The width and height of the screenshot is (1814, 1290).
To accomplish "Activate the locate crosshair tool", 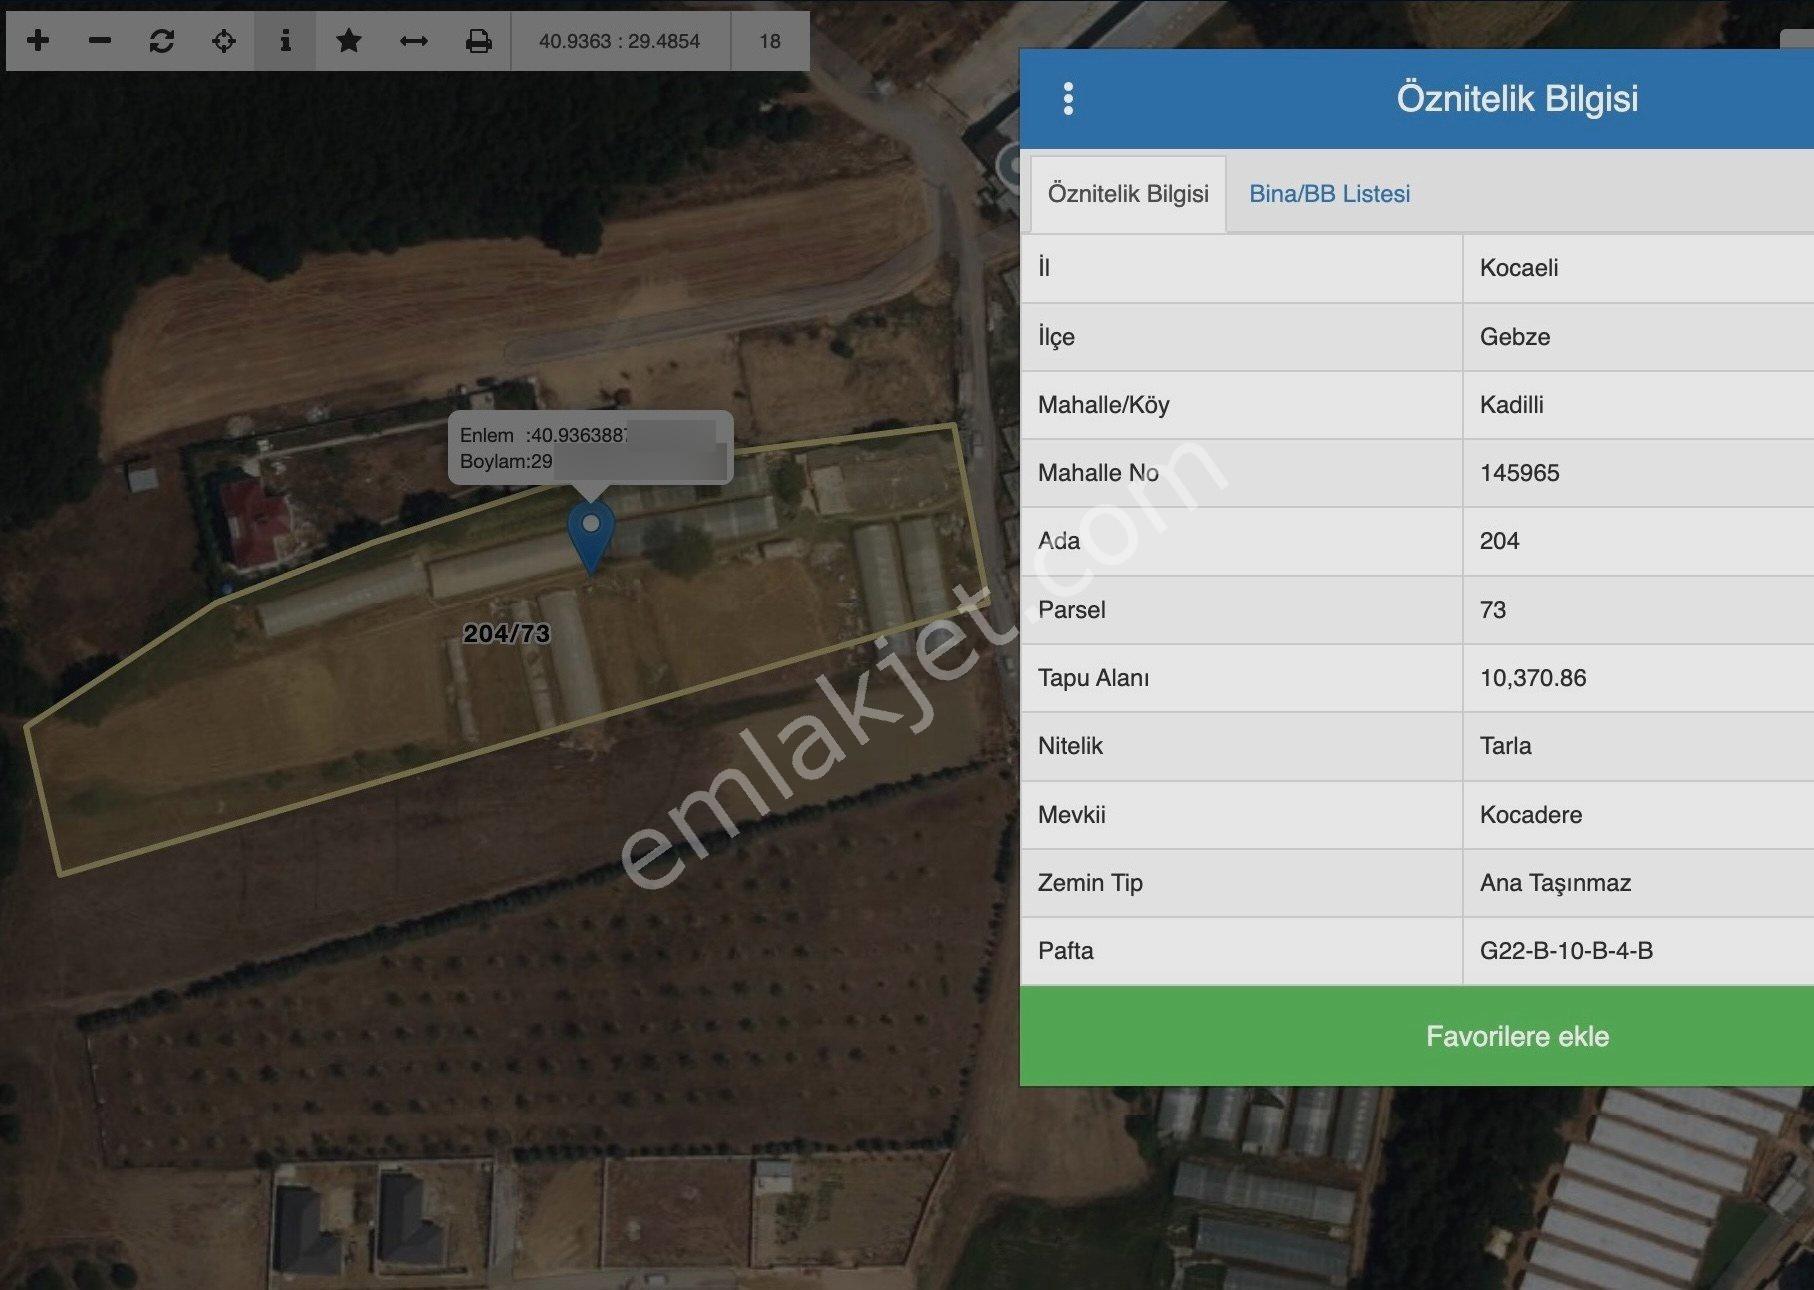I will (x=224, y=41).
